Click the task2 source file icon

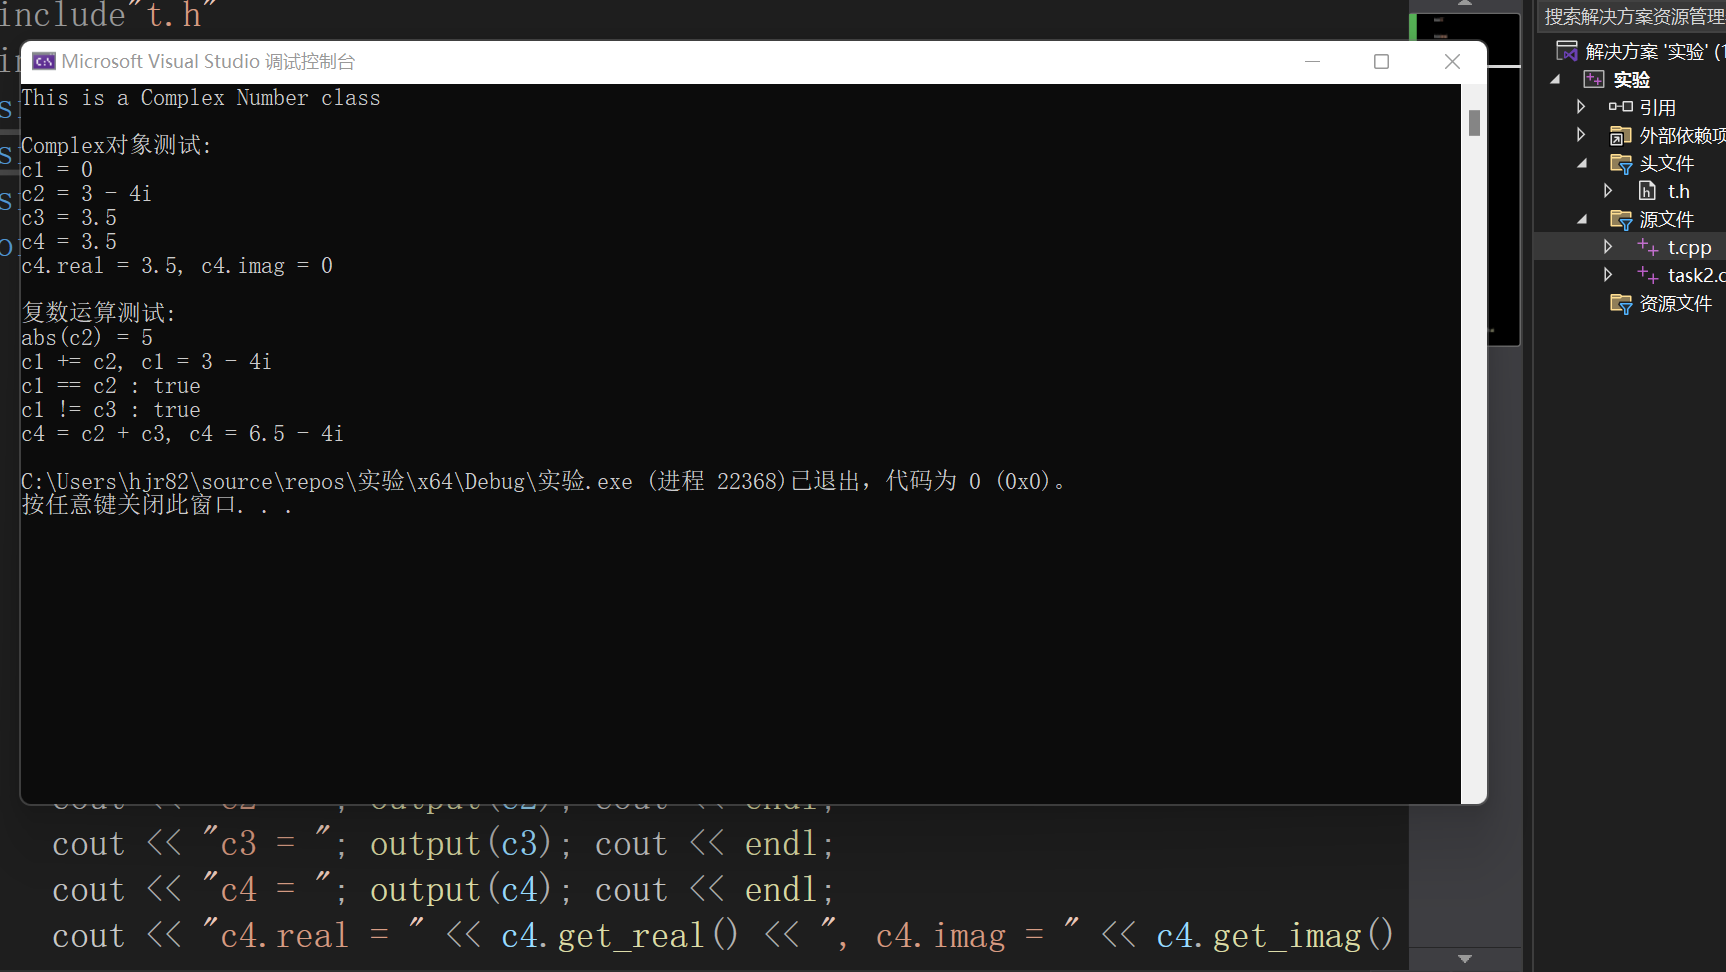tap(1648, 275)
